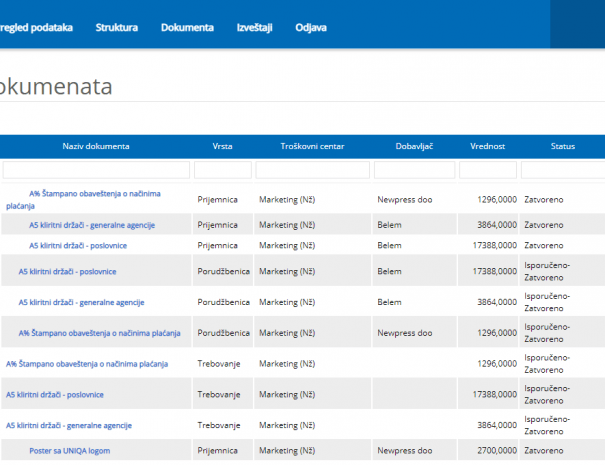Open Trebovanje A5 kliritni držači - poslovnice link
The image size is (605, 465).
(55, 395)
